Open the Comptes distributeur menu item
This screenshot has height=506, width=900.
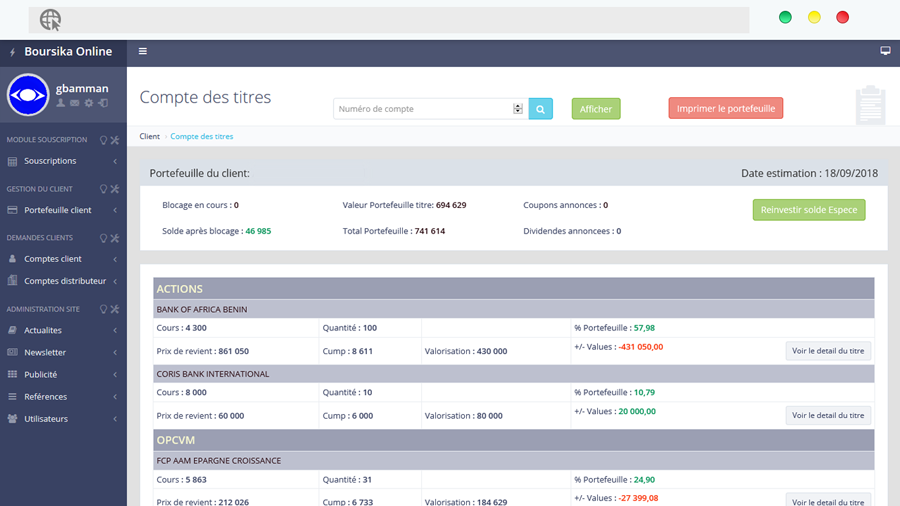coord(63,281)
